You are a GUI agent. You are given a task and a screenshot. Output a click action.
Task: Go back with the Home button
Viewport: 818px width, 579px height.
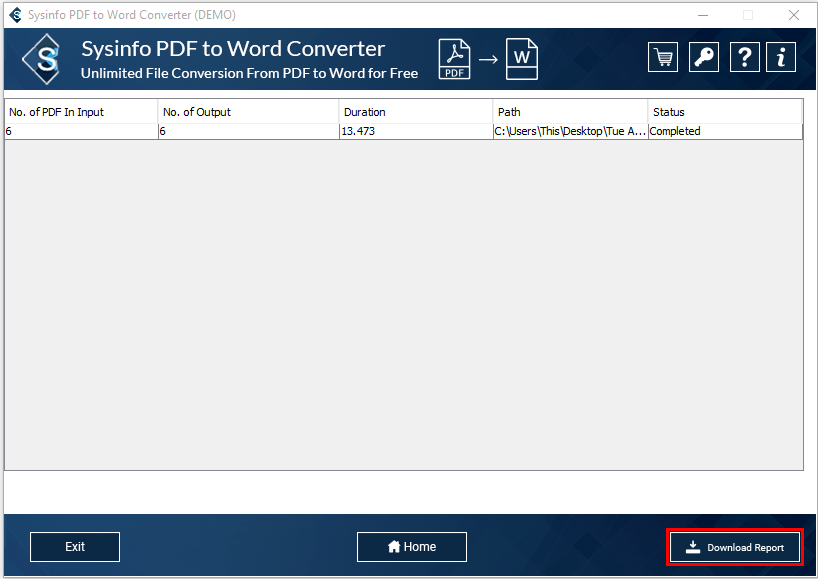(x=412, y=547)
